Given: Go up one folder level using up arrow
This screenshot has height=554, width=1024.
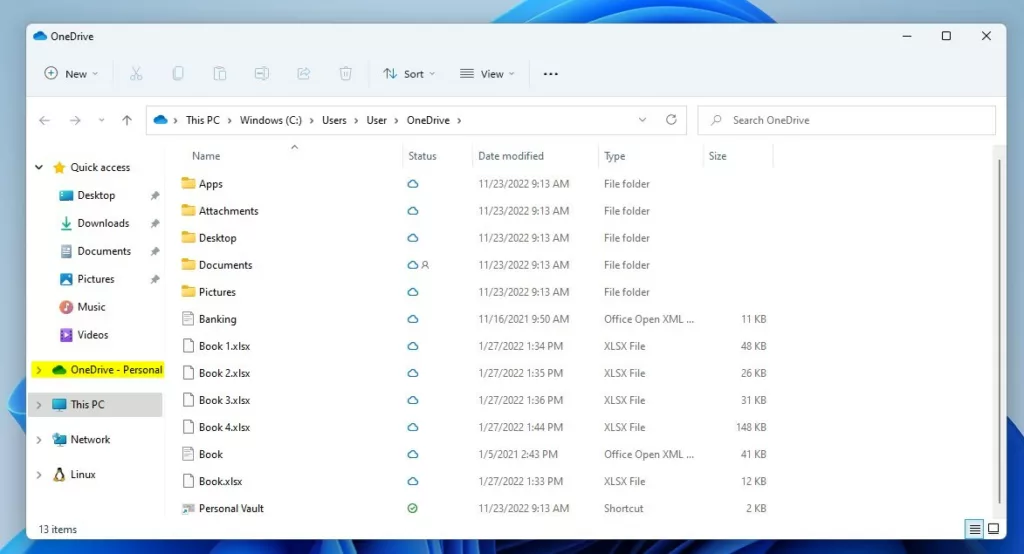Looking at the screenshot, I should coord(127,120).
